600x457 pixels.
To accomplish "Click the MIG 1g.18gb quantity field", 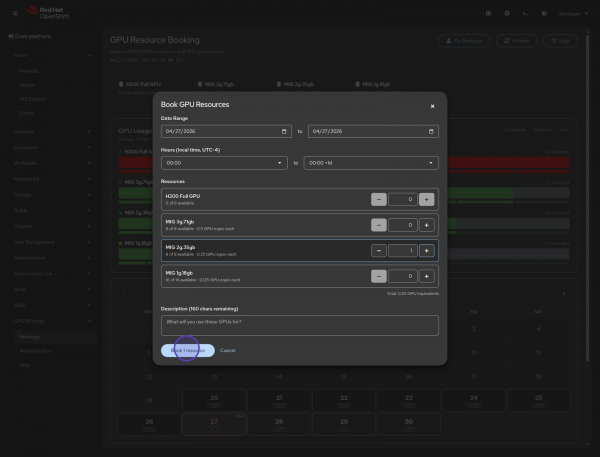I will [x=403, y=276].
